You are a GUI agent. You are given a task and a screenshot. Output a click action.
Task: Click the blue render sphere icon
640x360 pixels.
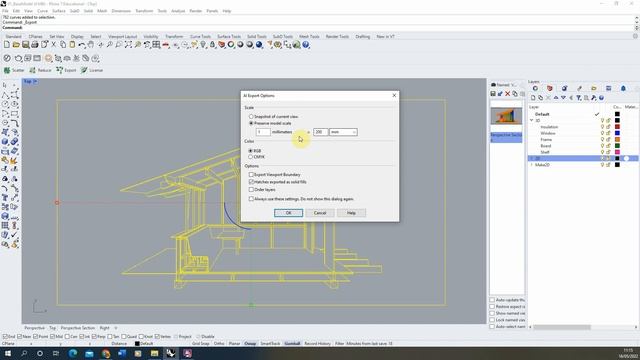click(259, 45)
